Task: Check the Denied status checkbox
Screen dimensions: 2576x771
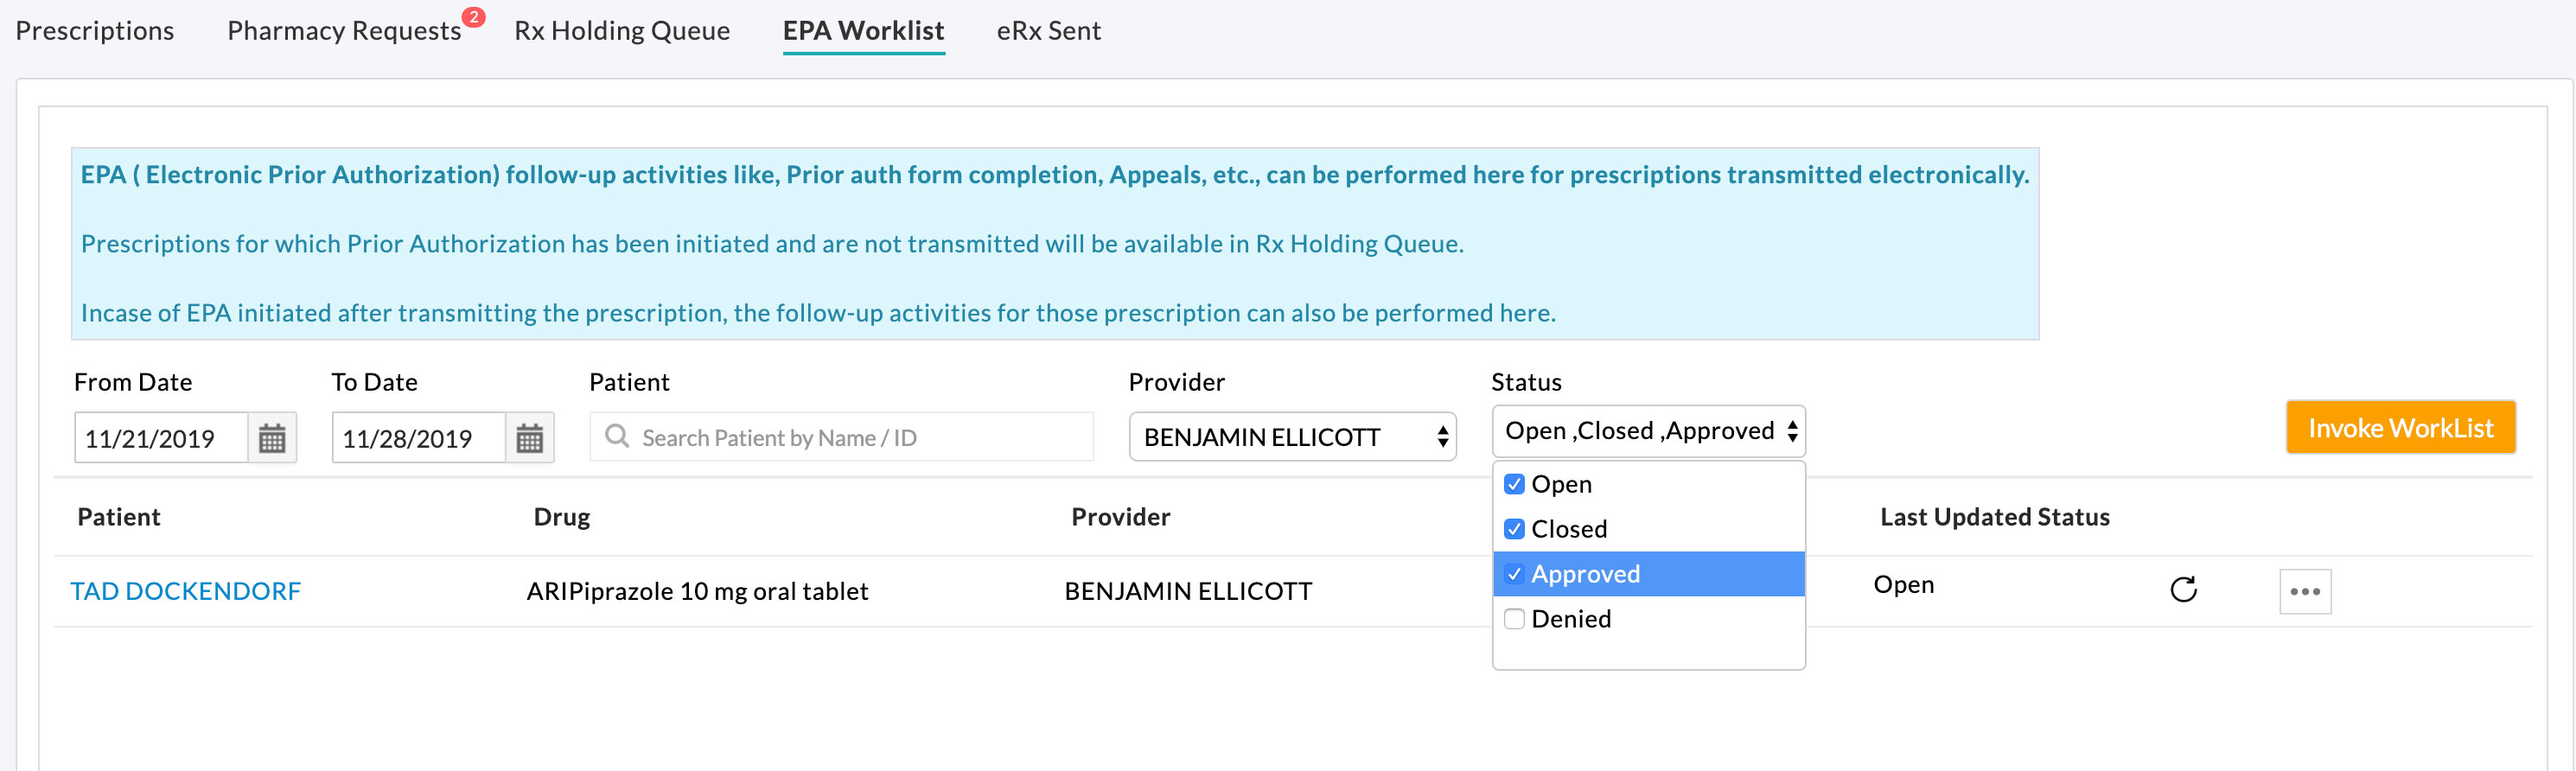Action: [1514, 619]
